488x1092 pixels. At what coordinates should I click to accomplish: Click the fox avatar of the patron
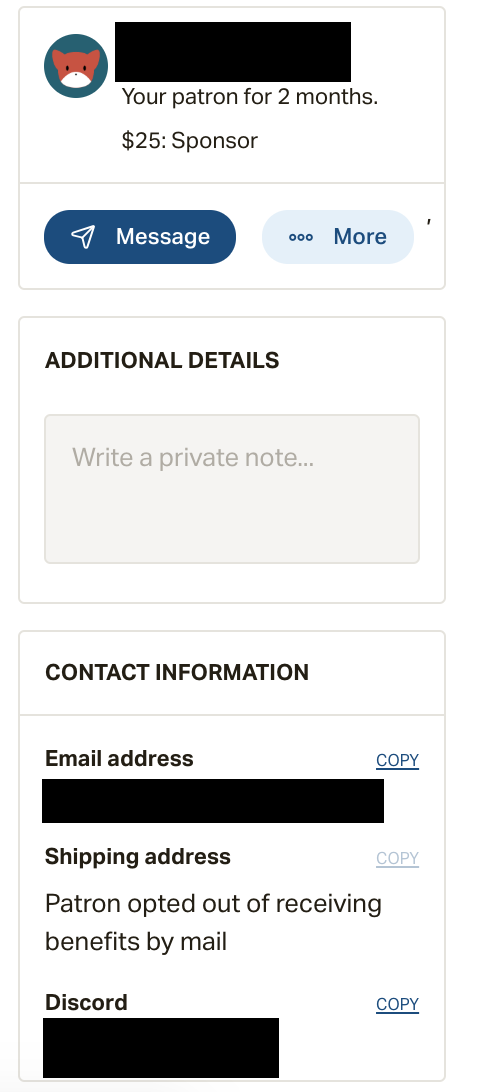click(x=76, y=65)
